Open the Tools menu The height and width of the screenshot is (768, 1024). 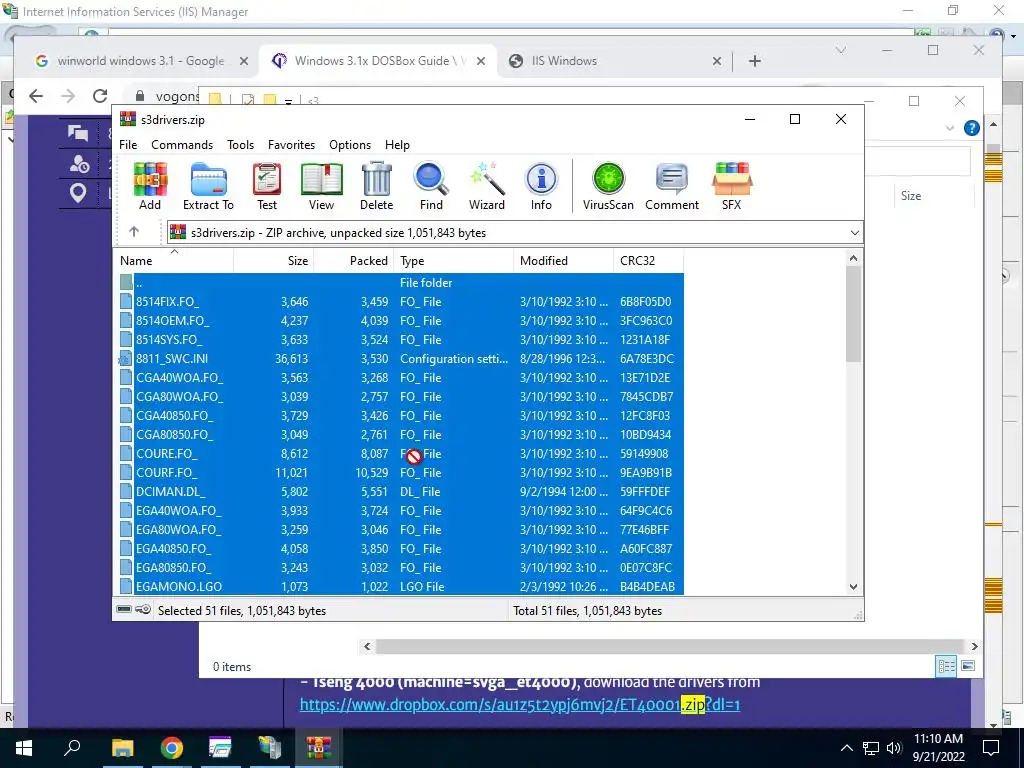click(x=240, y=145)
